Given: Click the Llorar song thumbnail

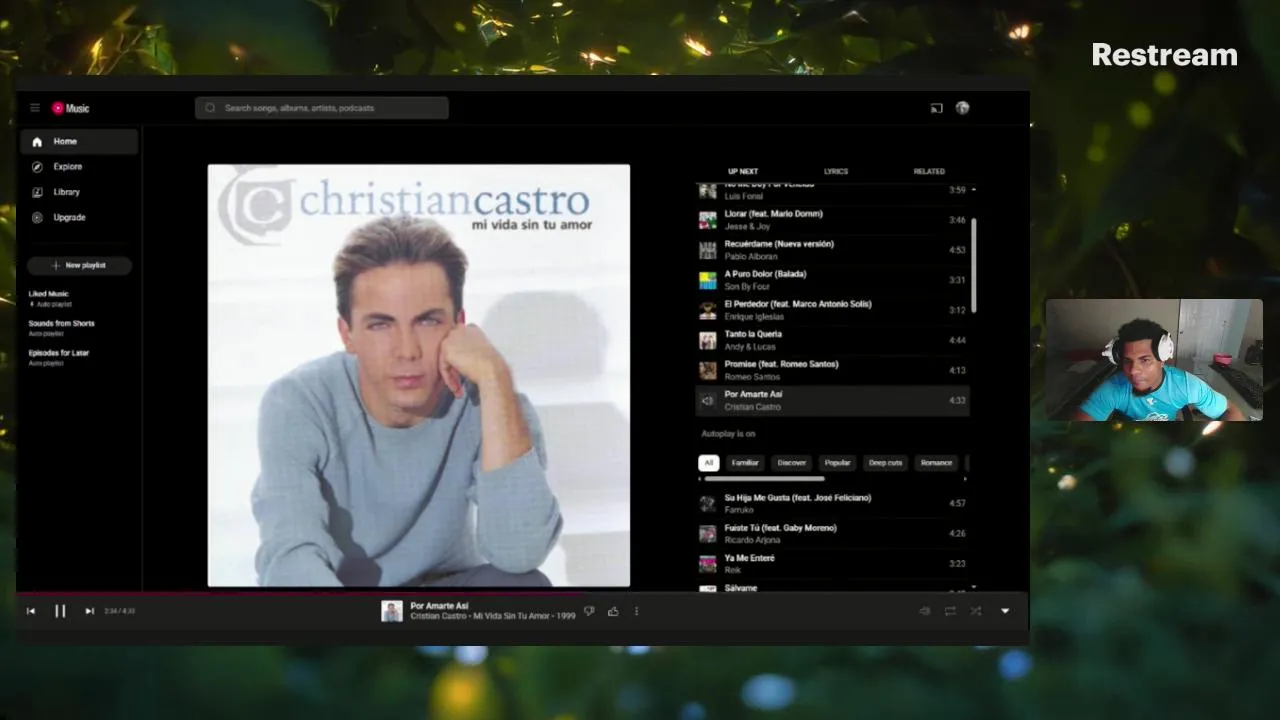Looking at the screenshot, I should [708, 220].
